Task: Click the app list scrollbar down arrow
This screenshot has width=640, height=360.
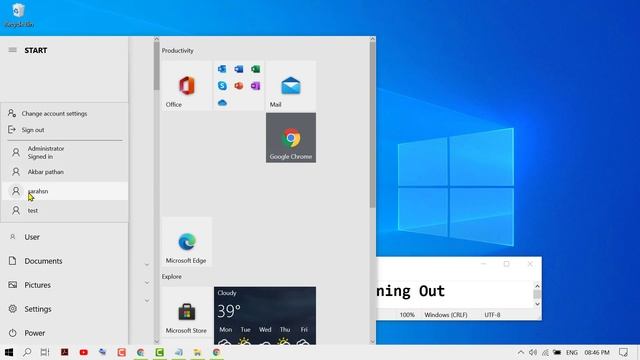Action: (x=156, y=341)
